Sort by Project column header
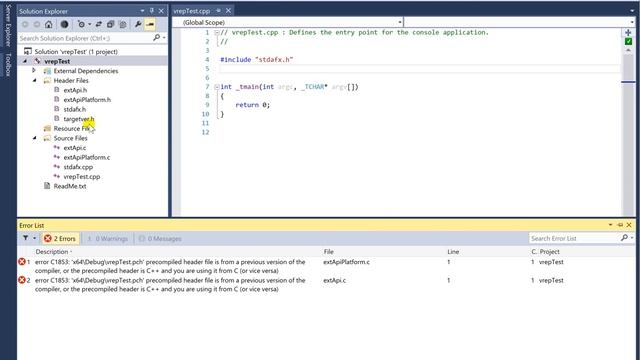This screenshot has width=640, height=360. [x=549, y=251]
